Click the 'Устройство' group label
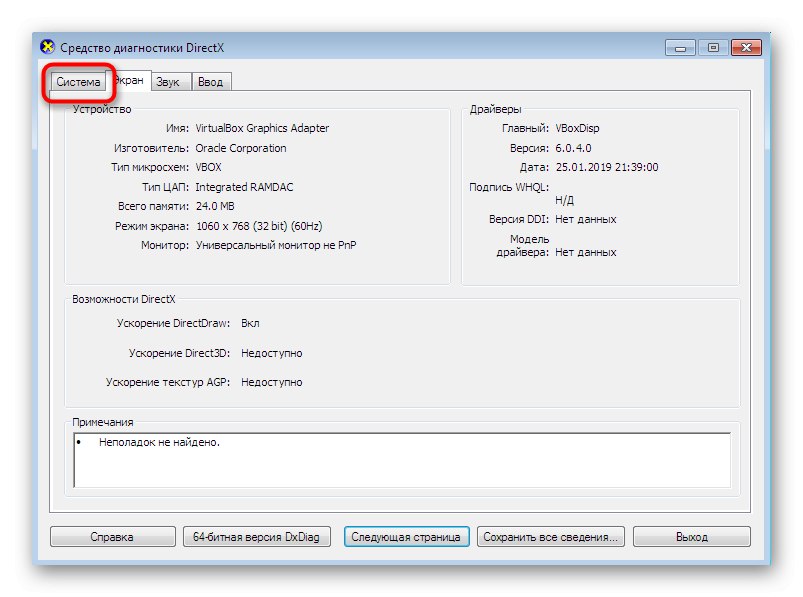Viewport: 803px width, 597px height. click(x=102, y=109)
